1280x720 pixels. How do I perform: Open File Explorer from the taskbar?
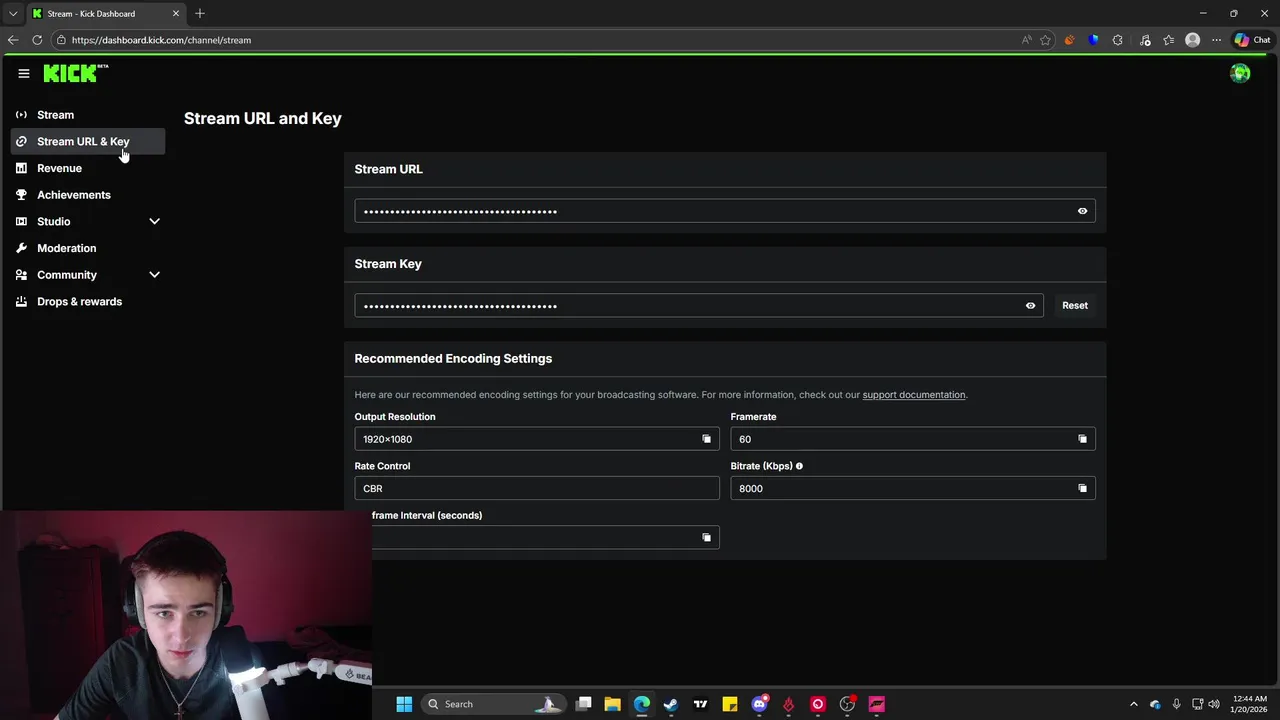coord(612,704)
